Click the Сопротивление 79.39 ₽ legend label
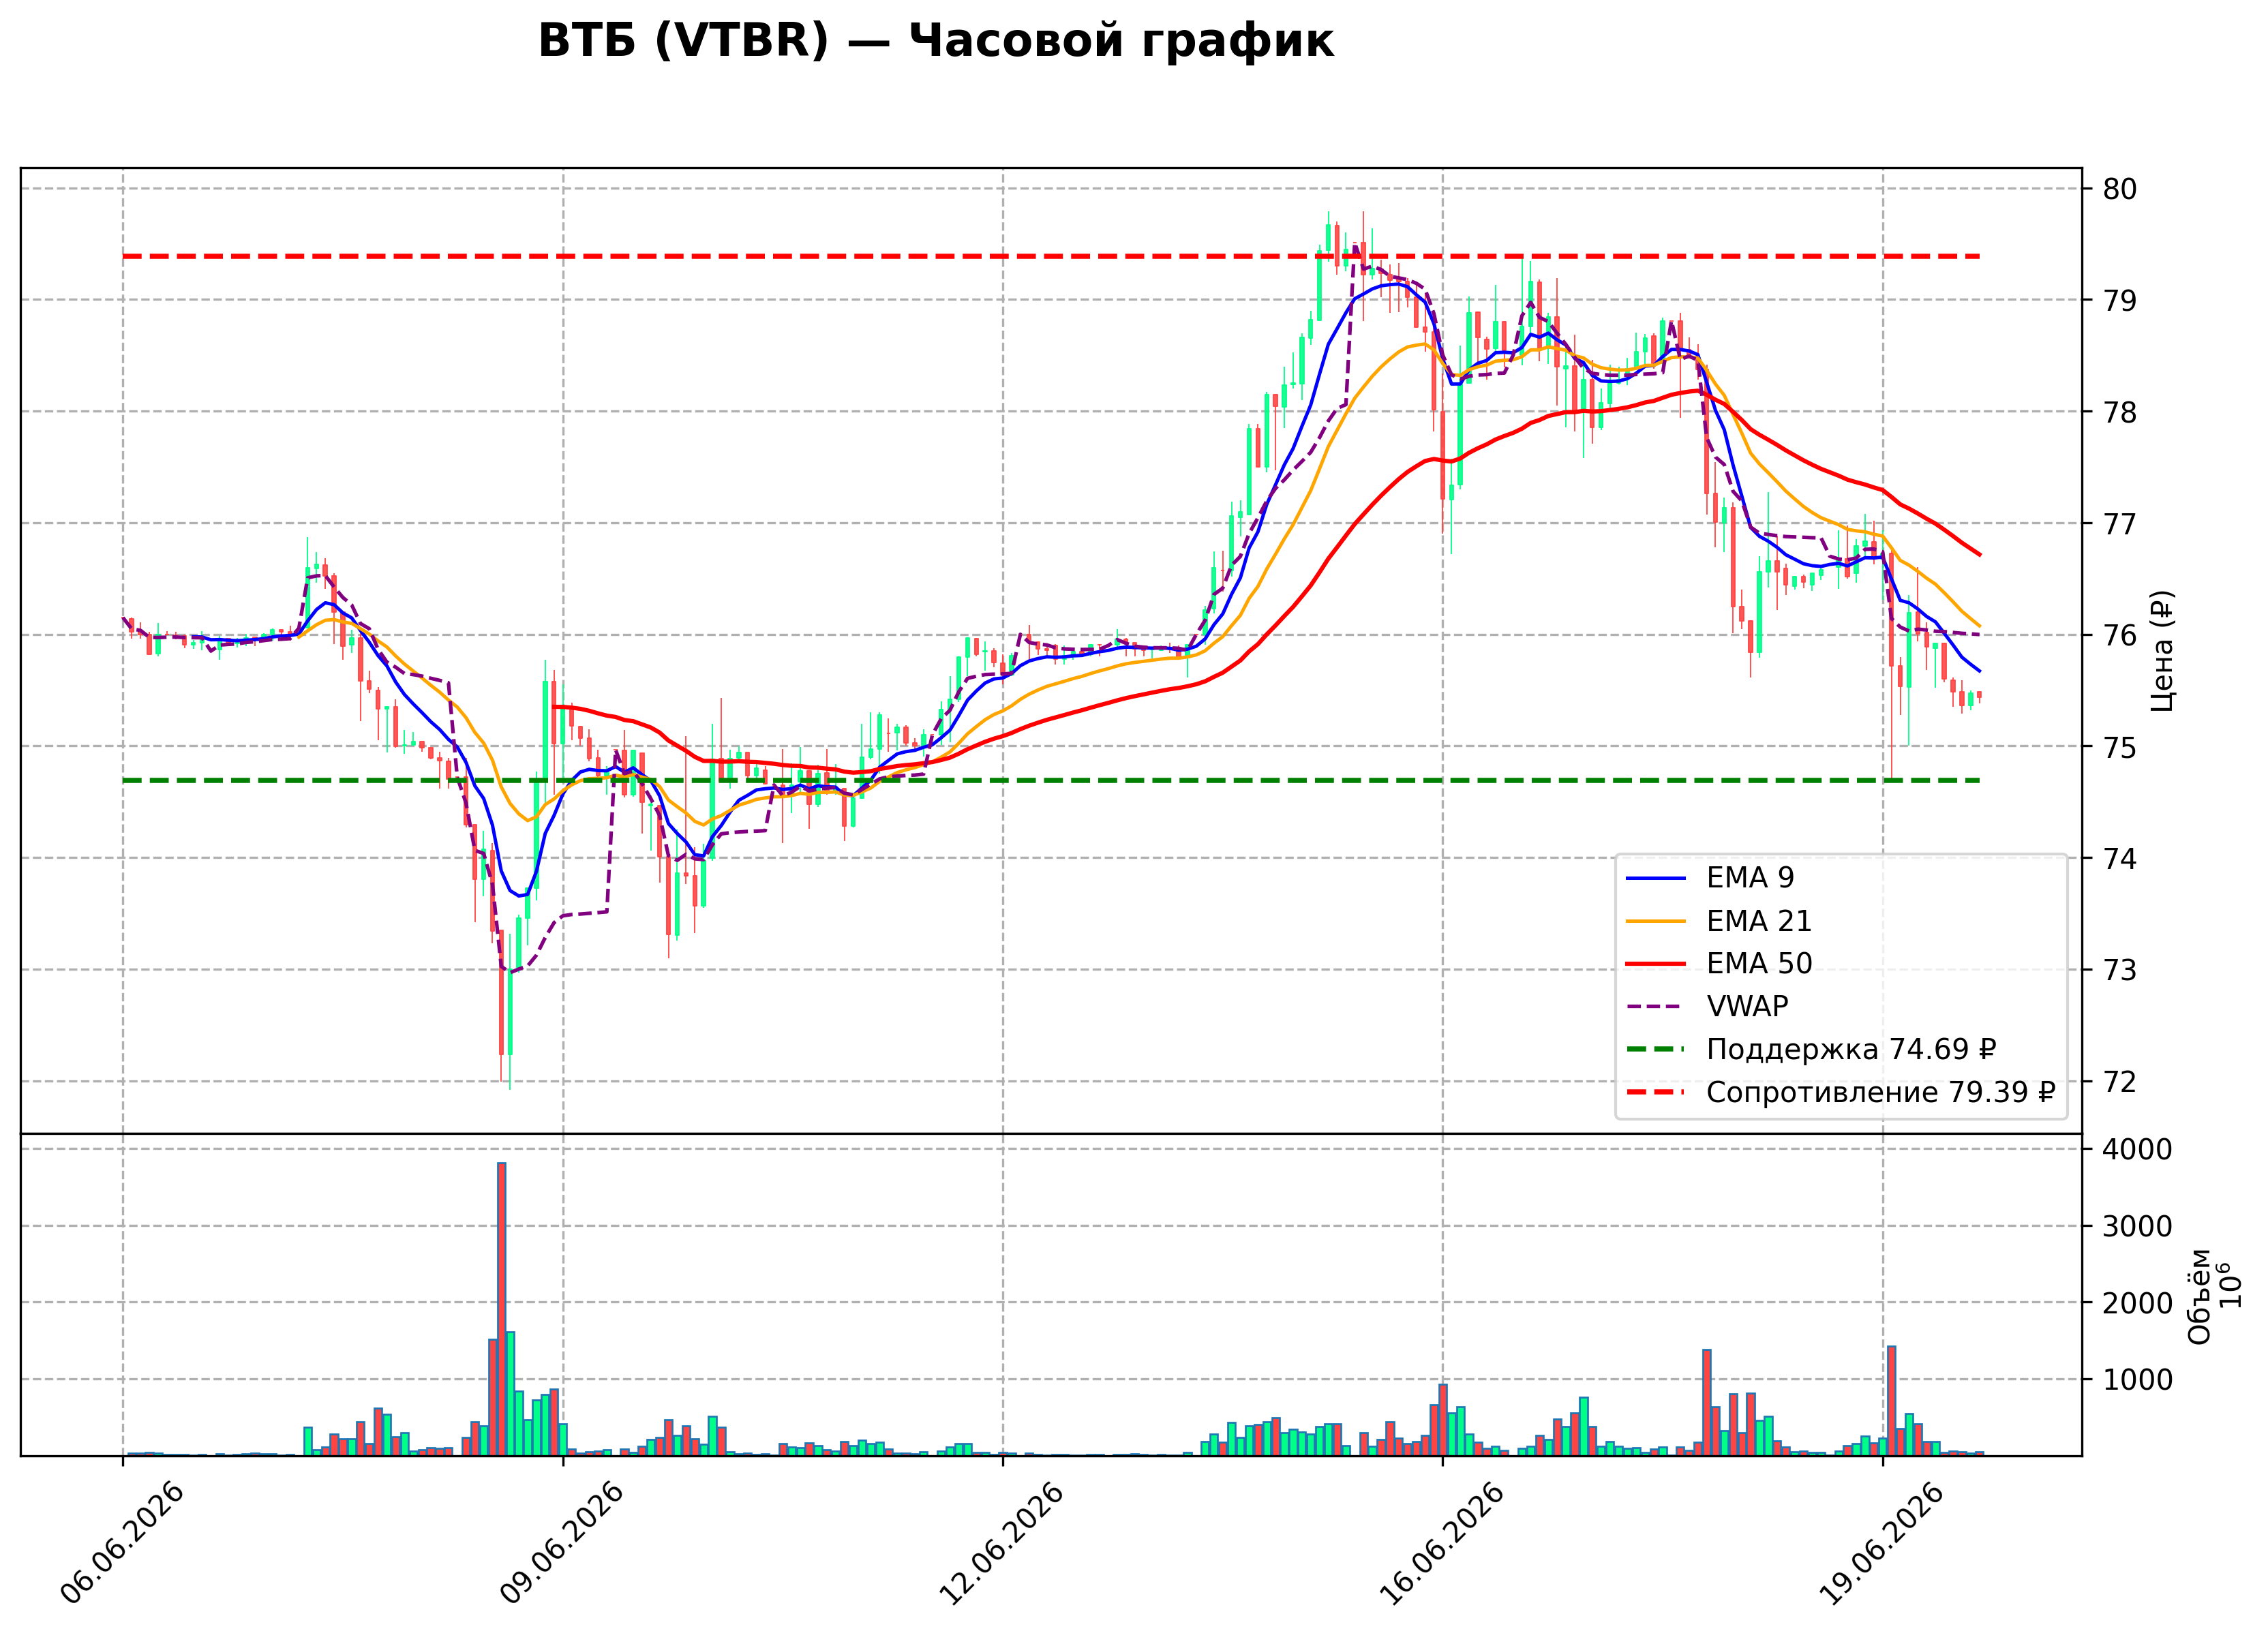This screenshot has height=1631, width=2268. 1881,1092
